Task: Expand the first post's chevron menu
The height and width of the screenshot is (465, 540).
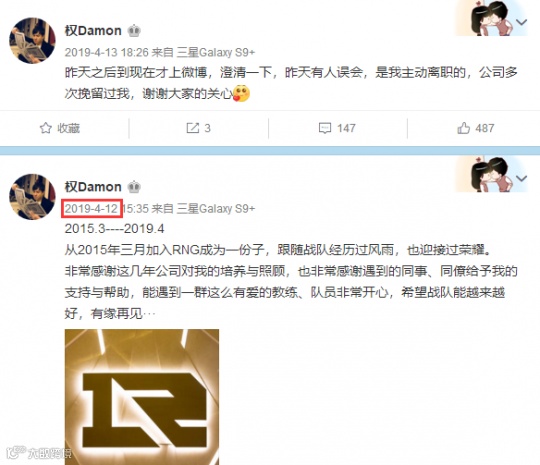Action: tap(521, 22)
